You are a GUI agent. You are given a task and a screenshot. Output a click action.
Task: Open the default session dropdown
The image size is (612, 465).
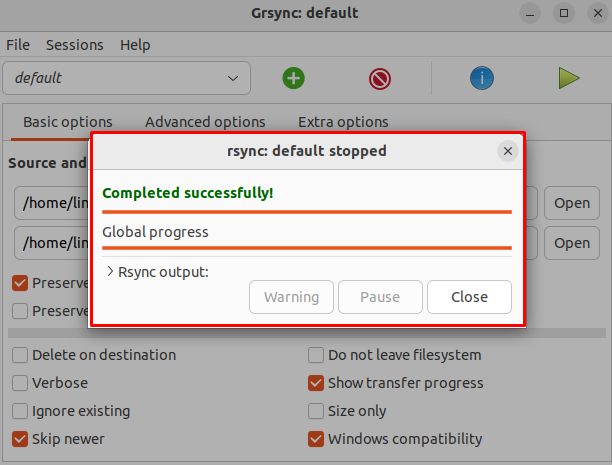pos(126,78)
